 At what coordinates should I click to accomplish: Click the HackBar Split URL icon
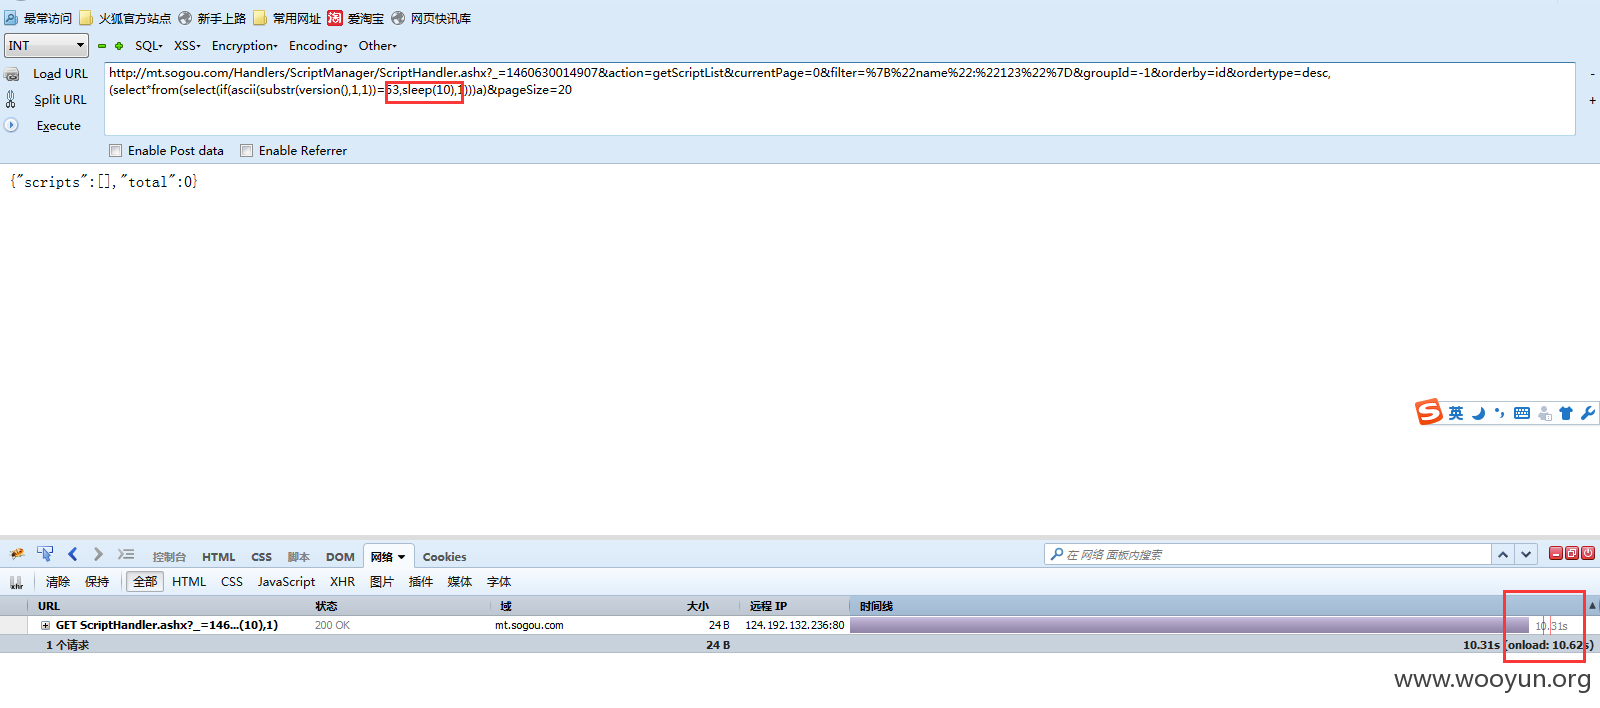point(11,99)
